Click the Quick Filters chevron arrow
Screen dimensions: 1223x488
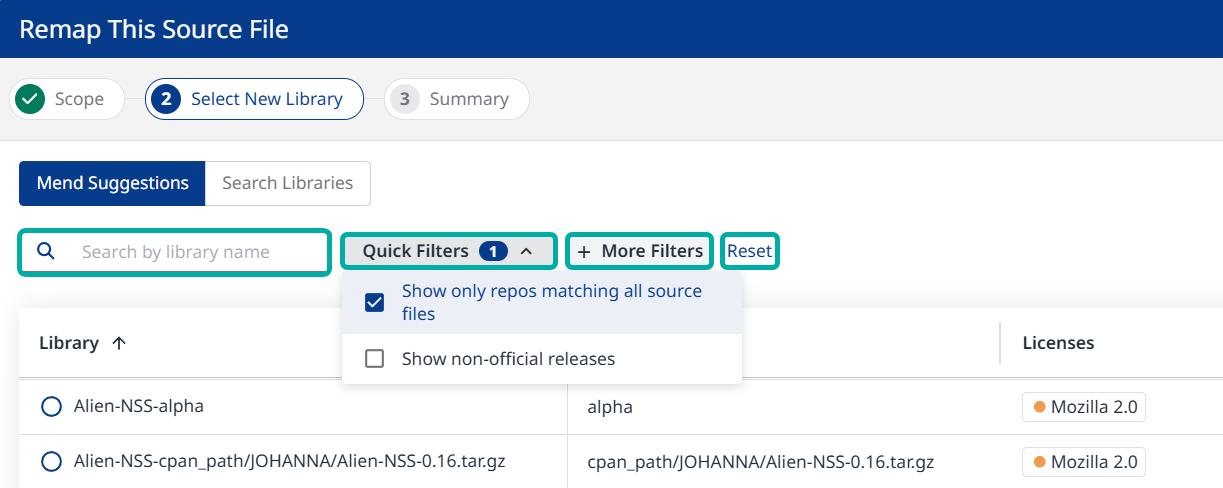(527, 251)
